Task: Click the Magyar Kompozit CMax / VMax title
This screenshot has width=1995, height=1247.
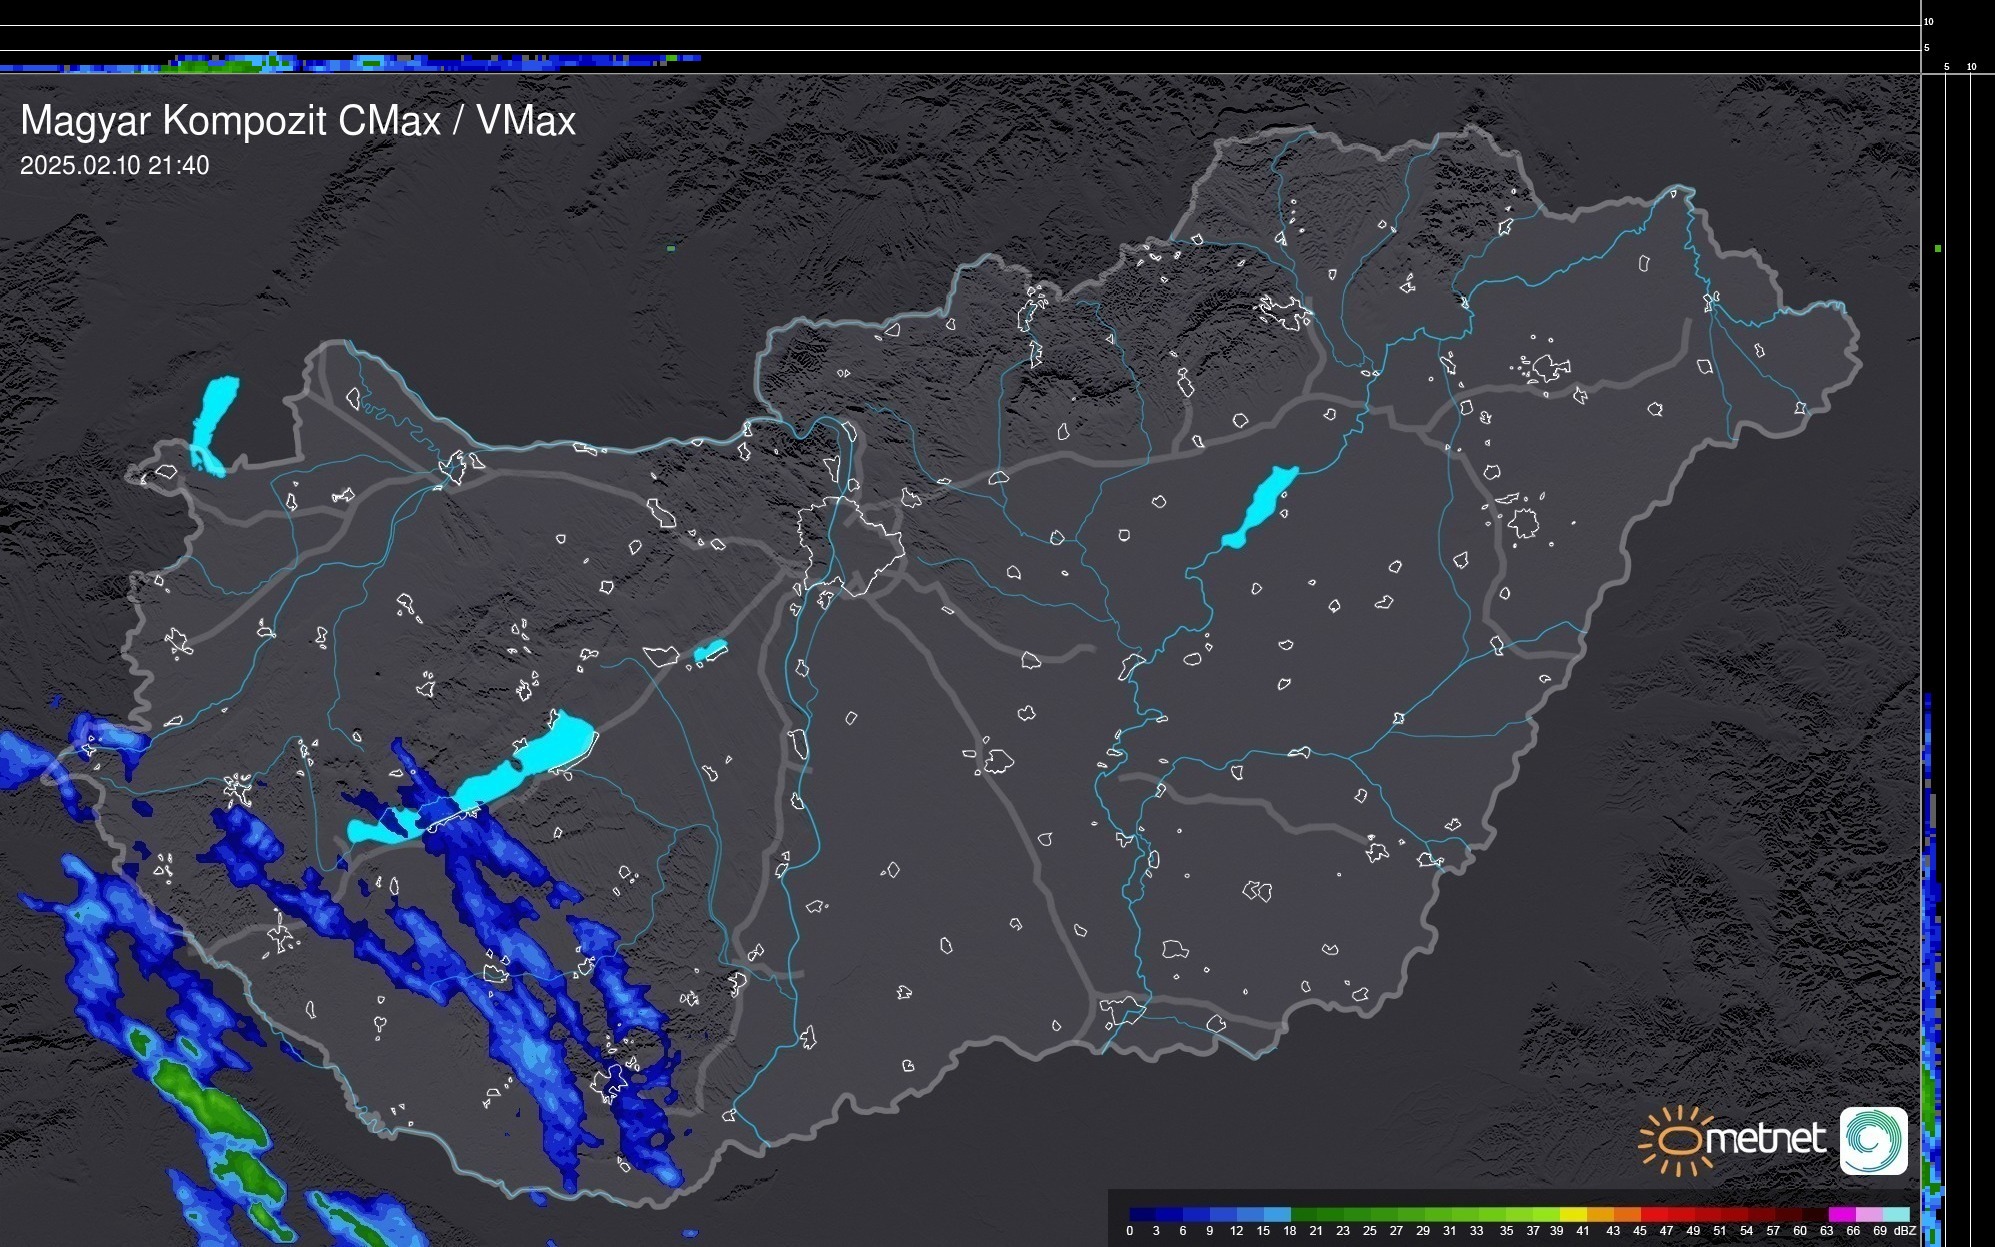Action: click(298, 121)
